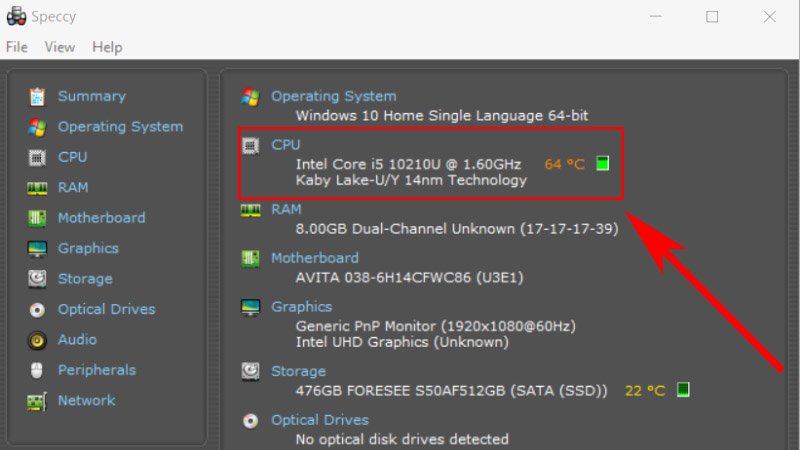Select Storage in the sidebar

85,279
